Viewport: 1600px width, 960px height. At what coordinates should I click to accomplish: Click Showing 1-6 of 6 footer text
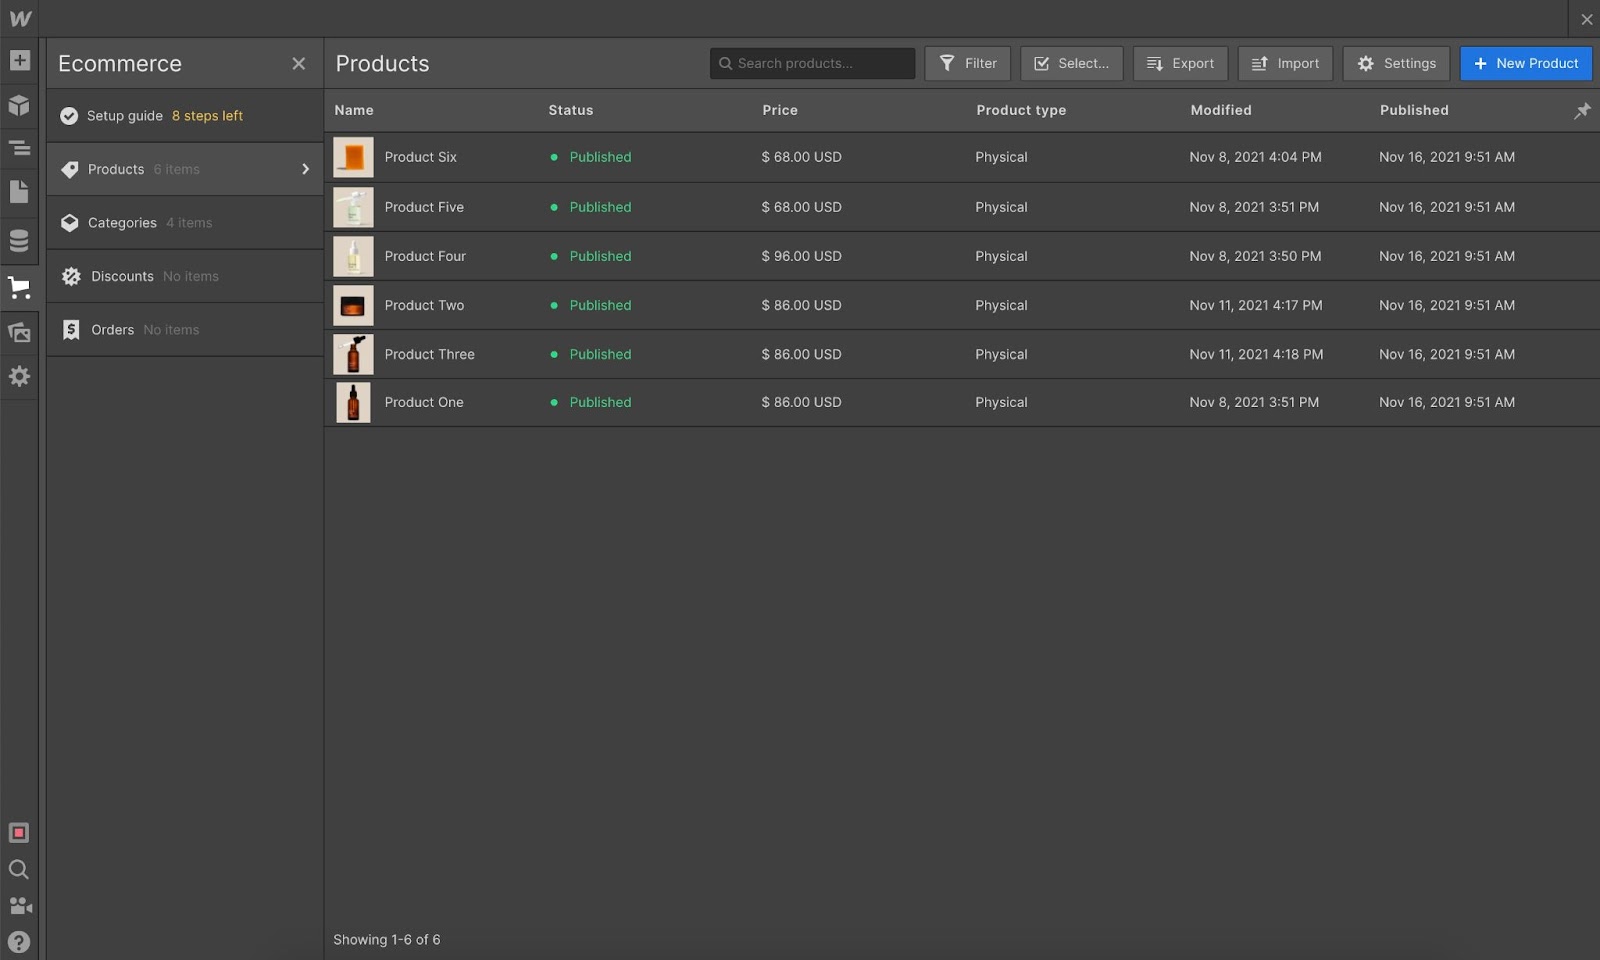[387, 940]
